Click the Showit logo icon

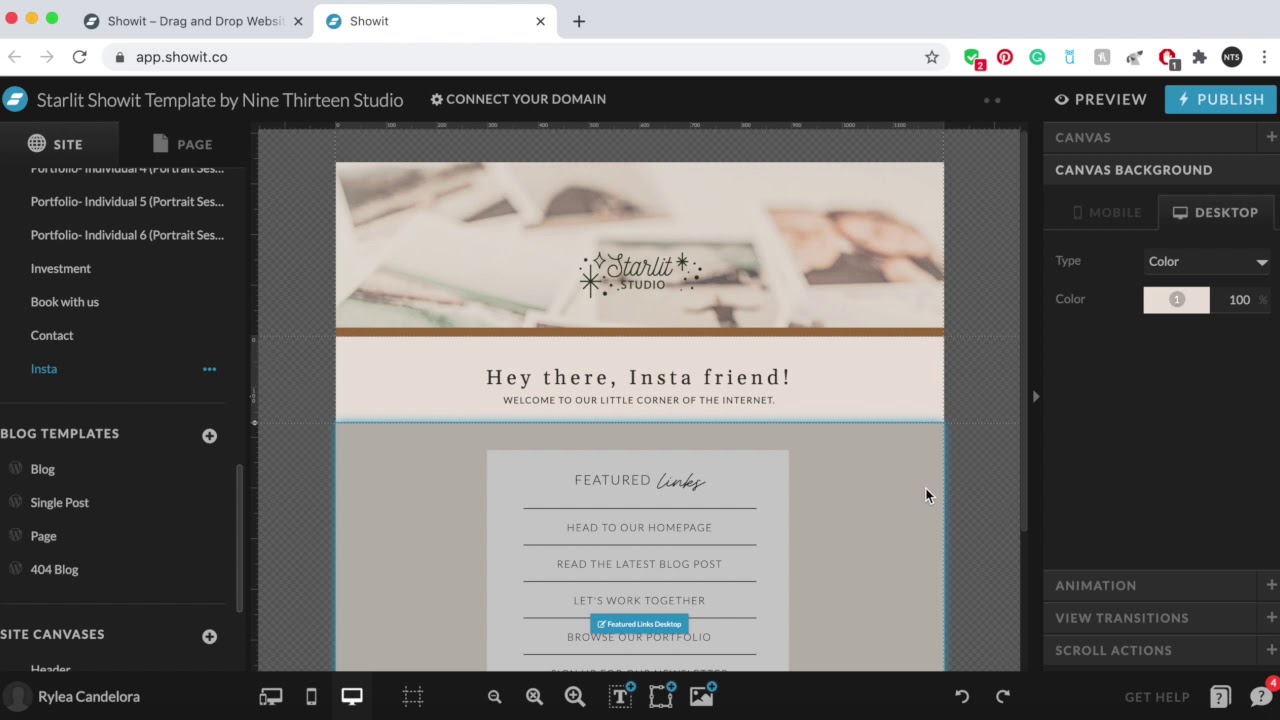coord(15,99)
